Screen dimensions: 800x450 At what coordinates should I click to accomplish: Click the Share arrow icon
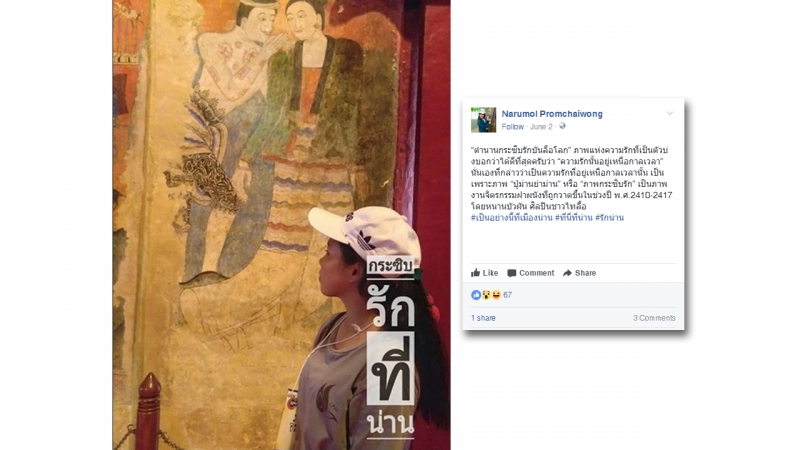coord(567,273)
